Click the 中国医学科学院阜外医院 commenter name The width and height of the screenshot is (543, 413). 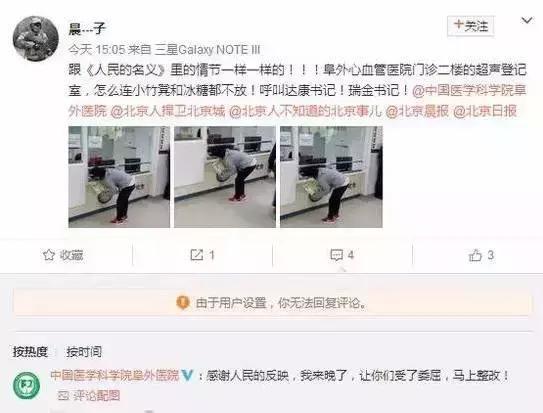pos(115,375)
